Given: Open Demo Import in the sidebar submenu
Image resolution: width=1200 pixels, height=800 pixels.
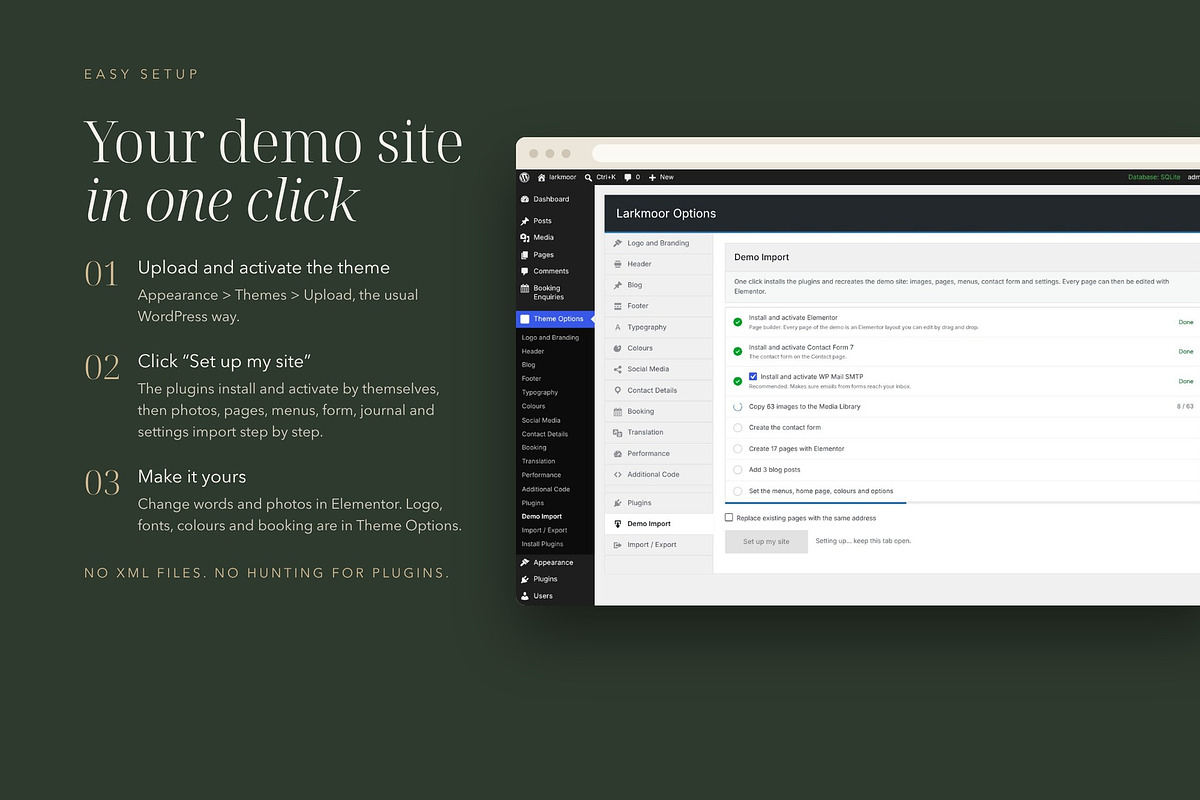Looking at the screenshot, I should pyautogui.click(x=542, y=517).
